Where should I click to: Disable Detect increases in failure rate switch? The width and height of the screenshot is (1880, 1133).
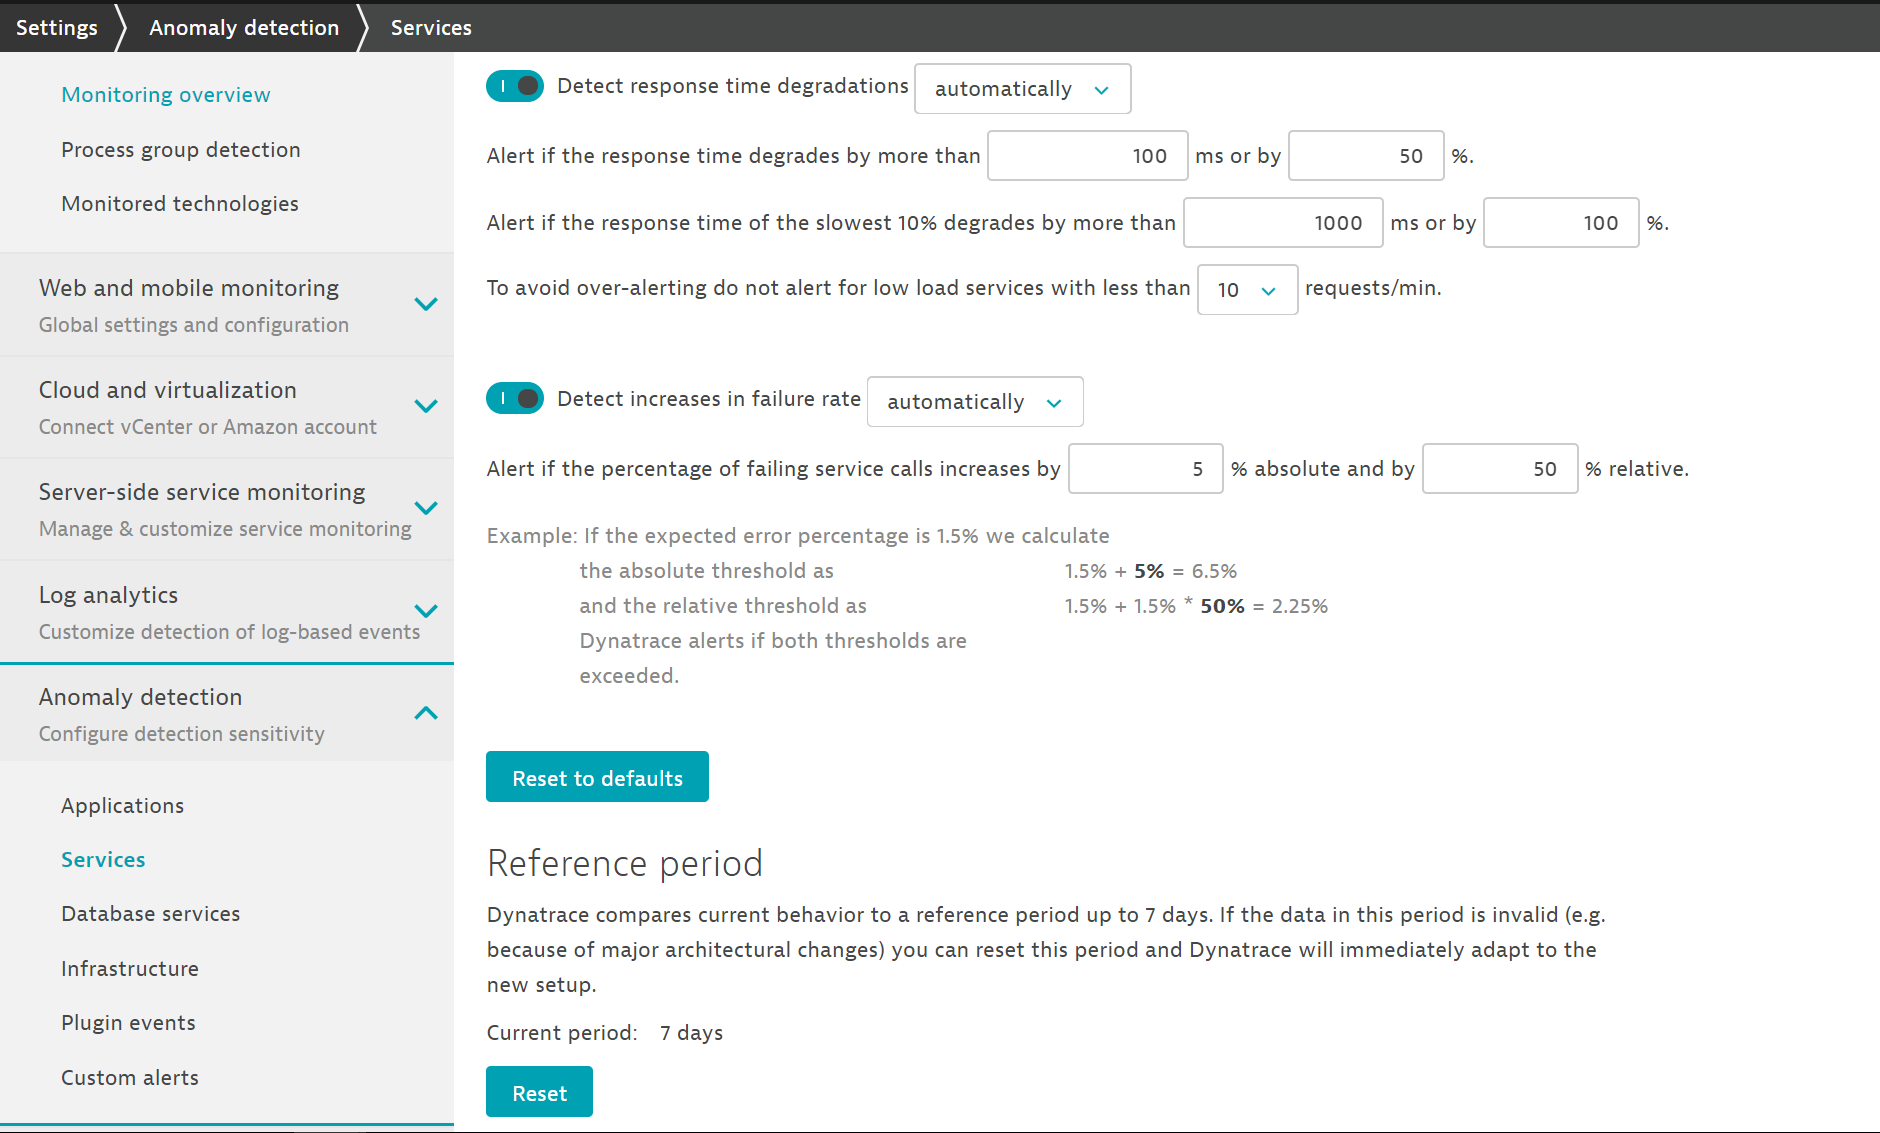(515, 399)
